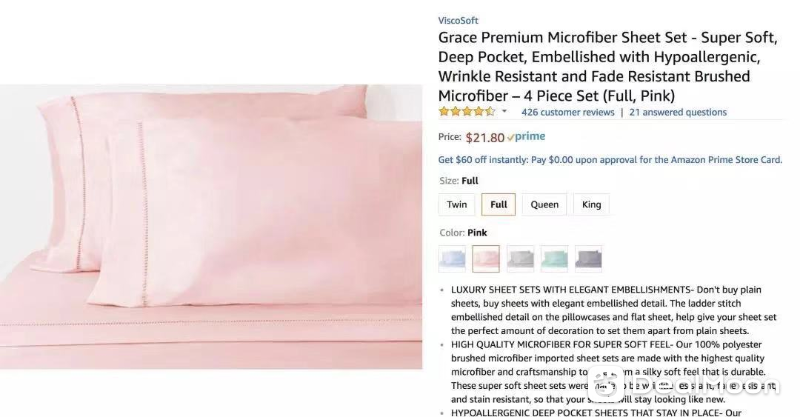Click the star rating icons
Screen dimensions: 800x417
[467, 111]
